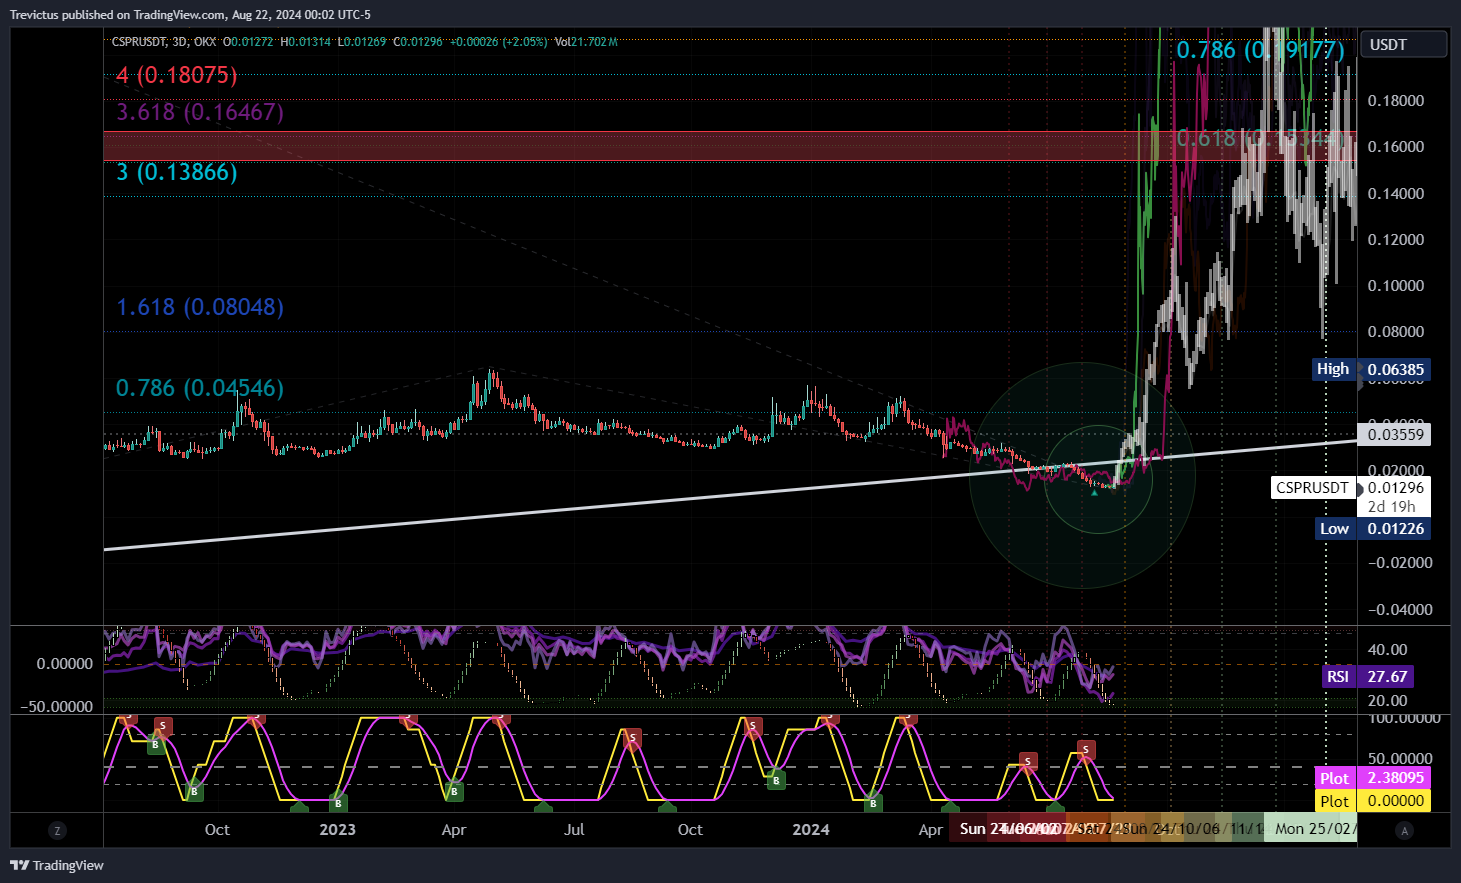Select the Low 0.01226 price label
1461x883 pixels.
point(1373,528)
